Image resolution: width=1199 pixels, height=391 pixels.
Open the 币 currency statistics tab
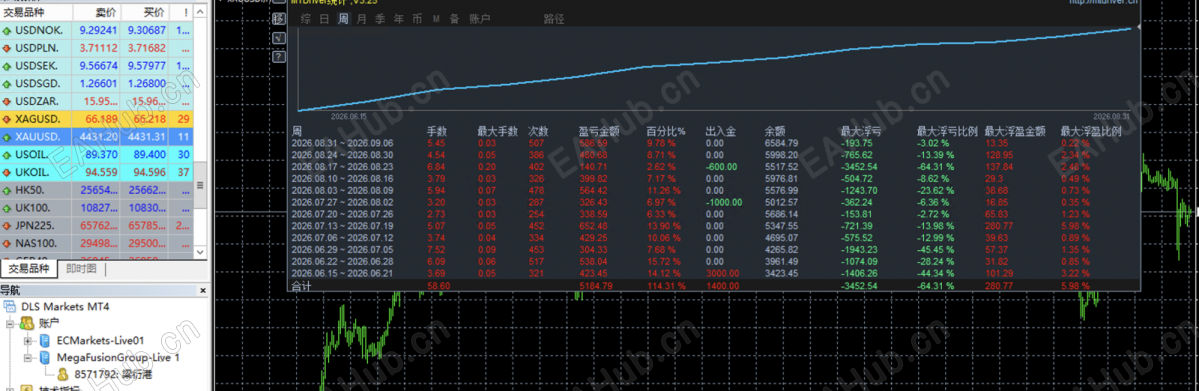point(417,18)
